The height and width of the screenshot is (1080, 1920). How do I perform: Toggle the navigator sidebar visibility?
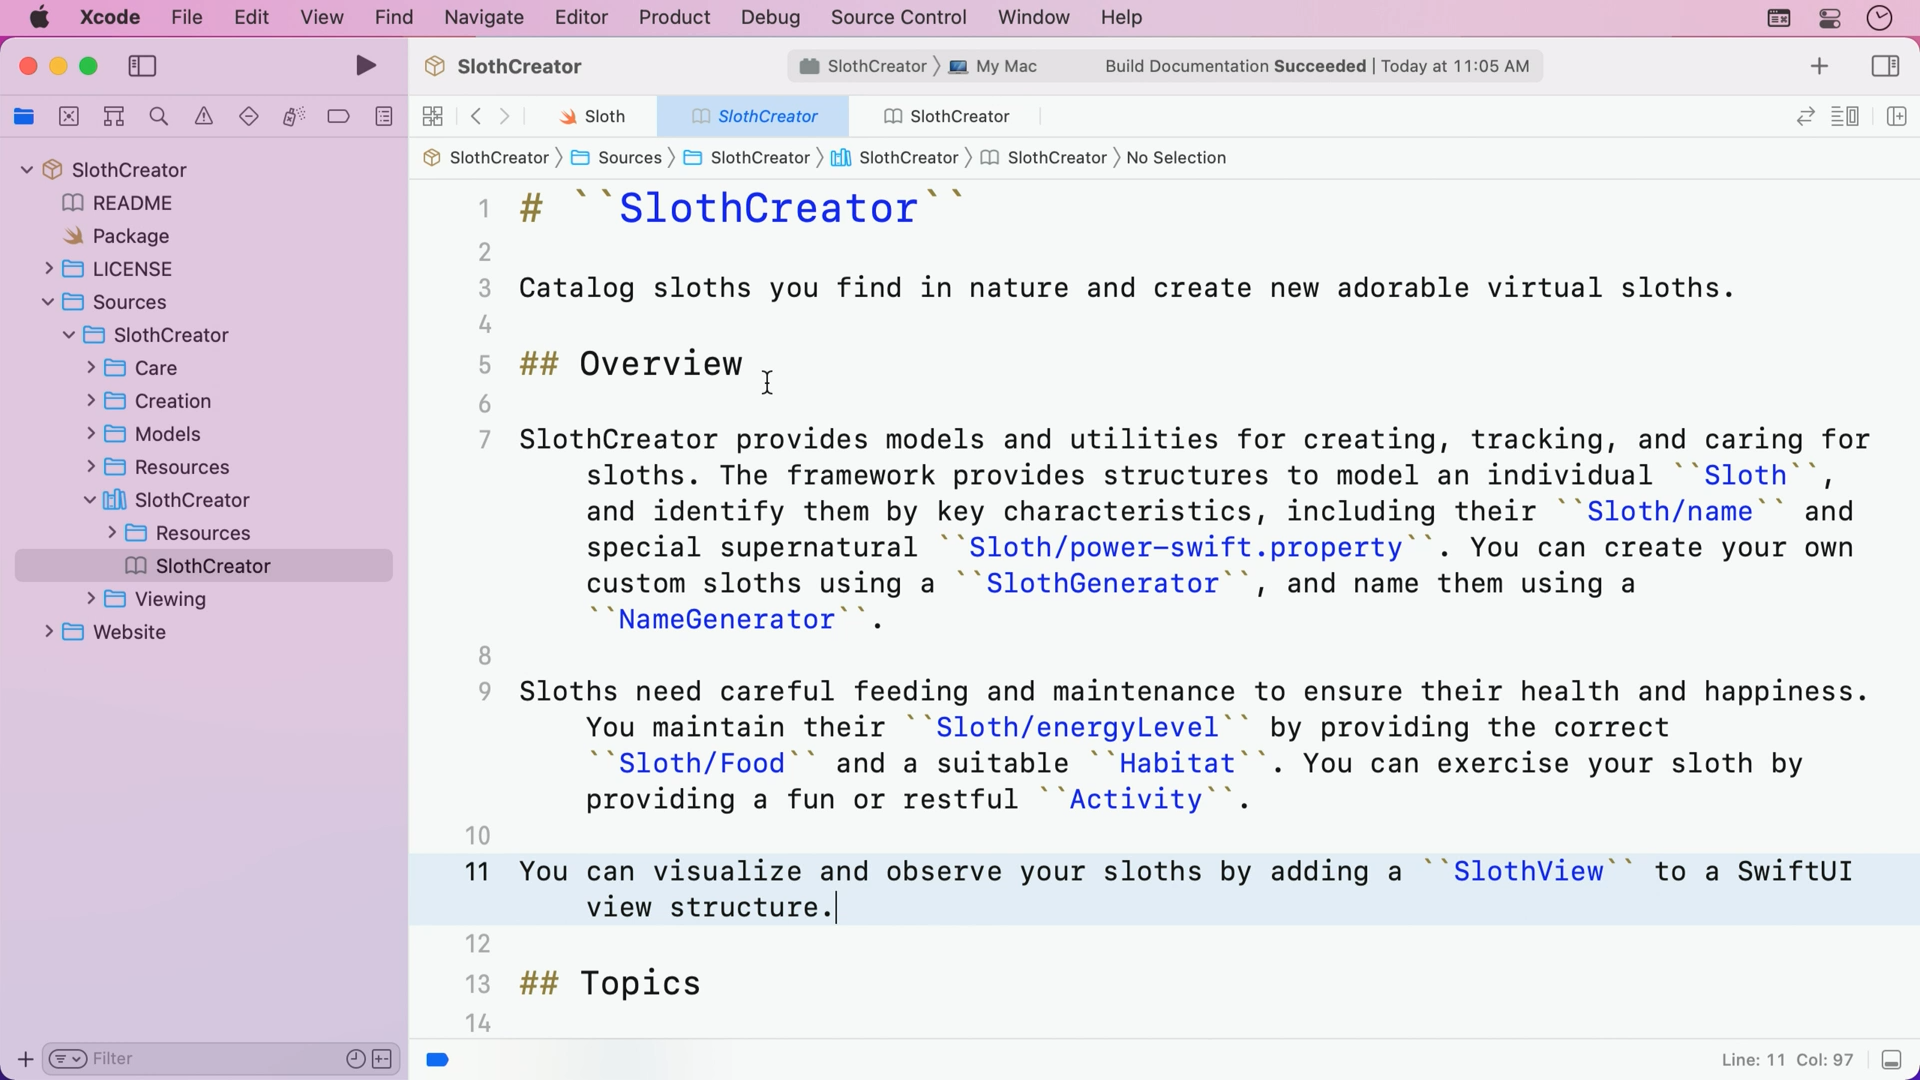(x=143, y=66)
